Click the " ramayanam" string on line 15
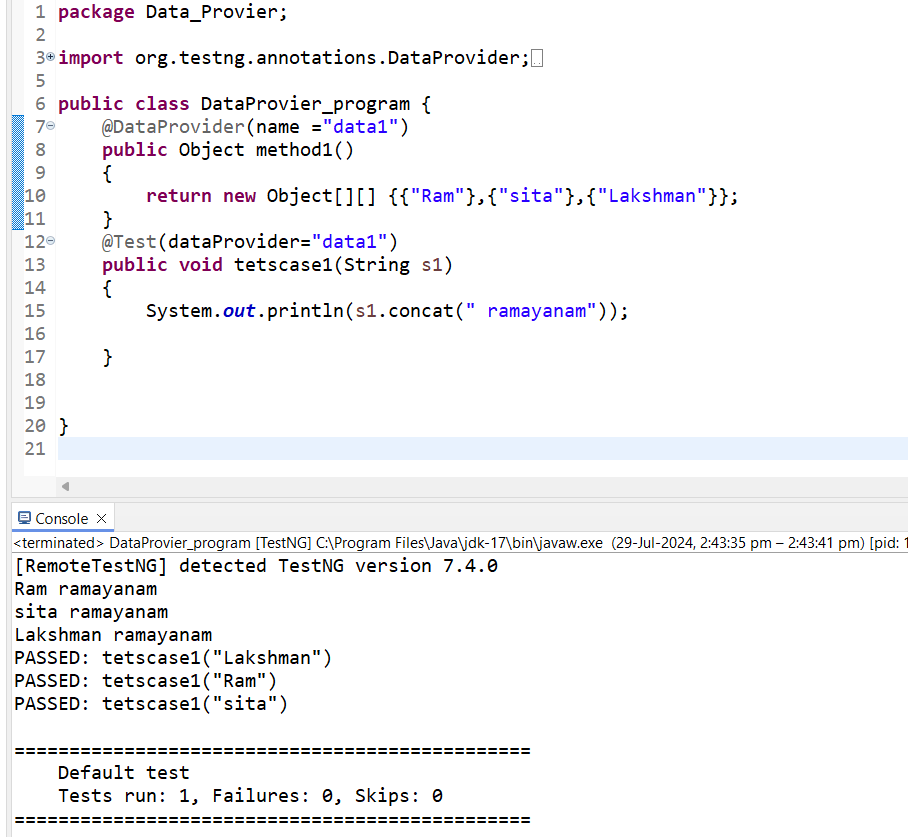Image resolution: width=908 pixels, height=837 pixels. 531,311
